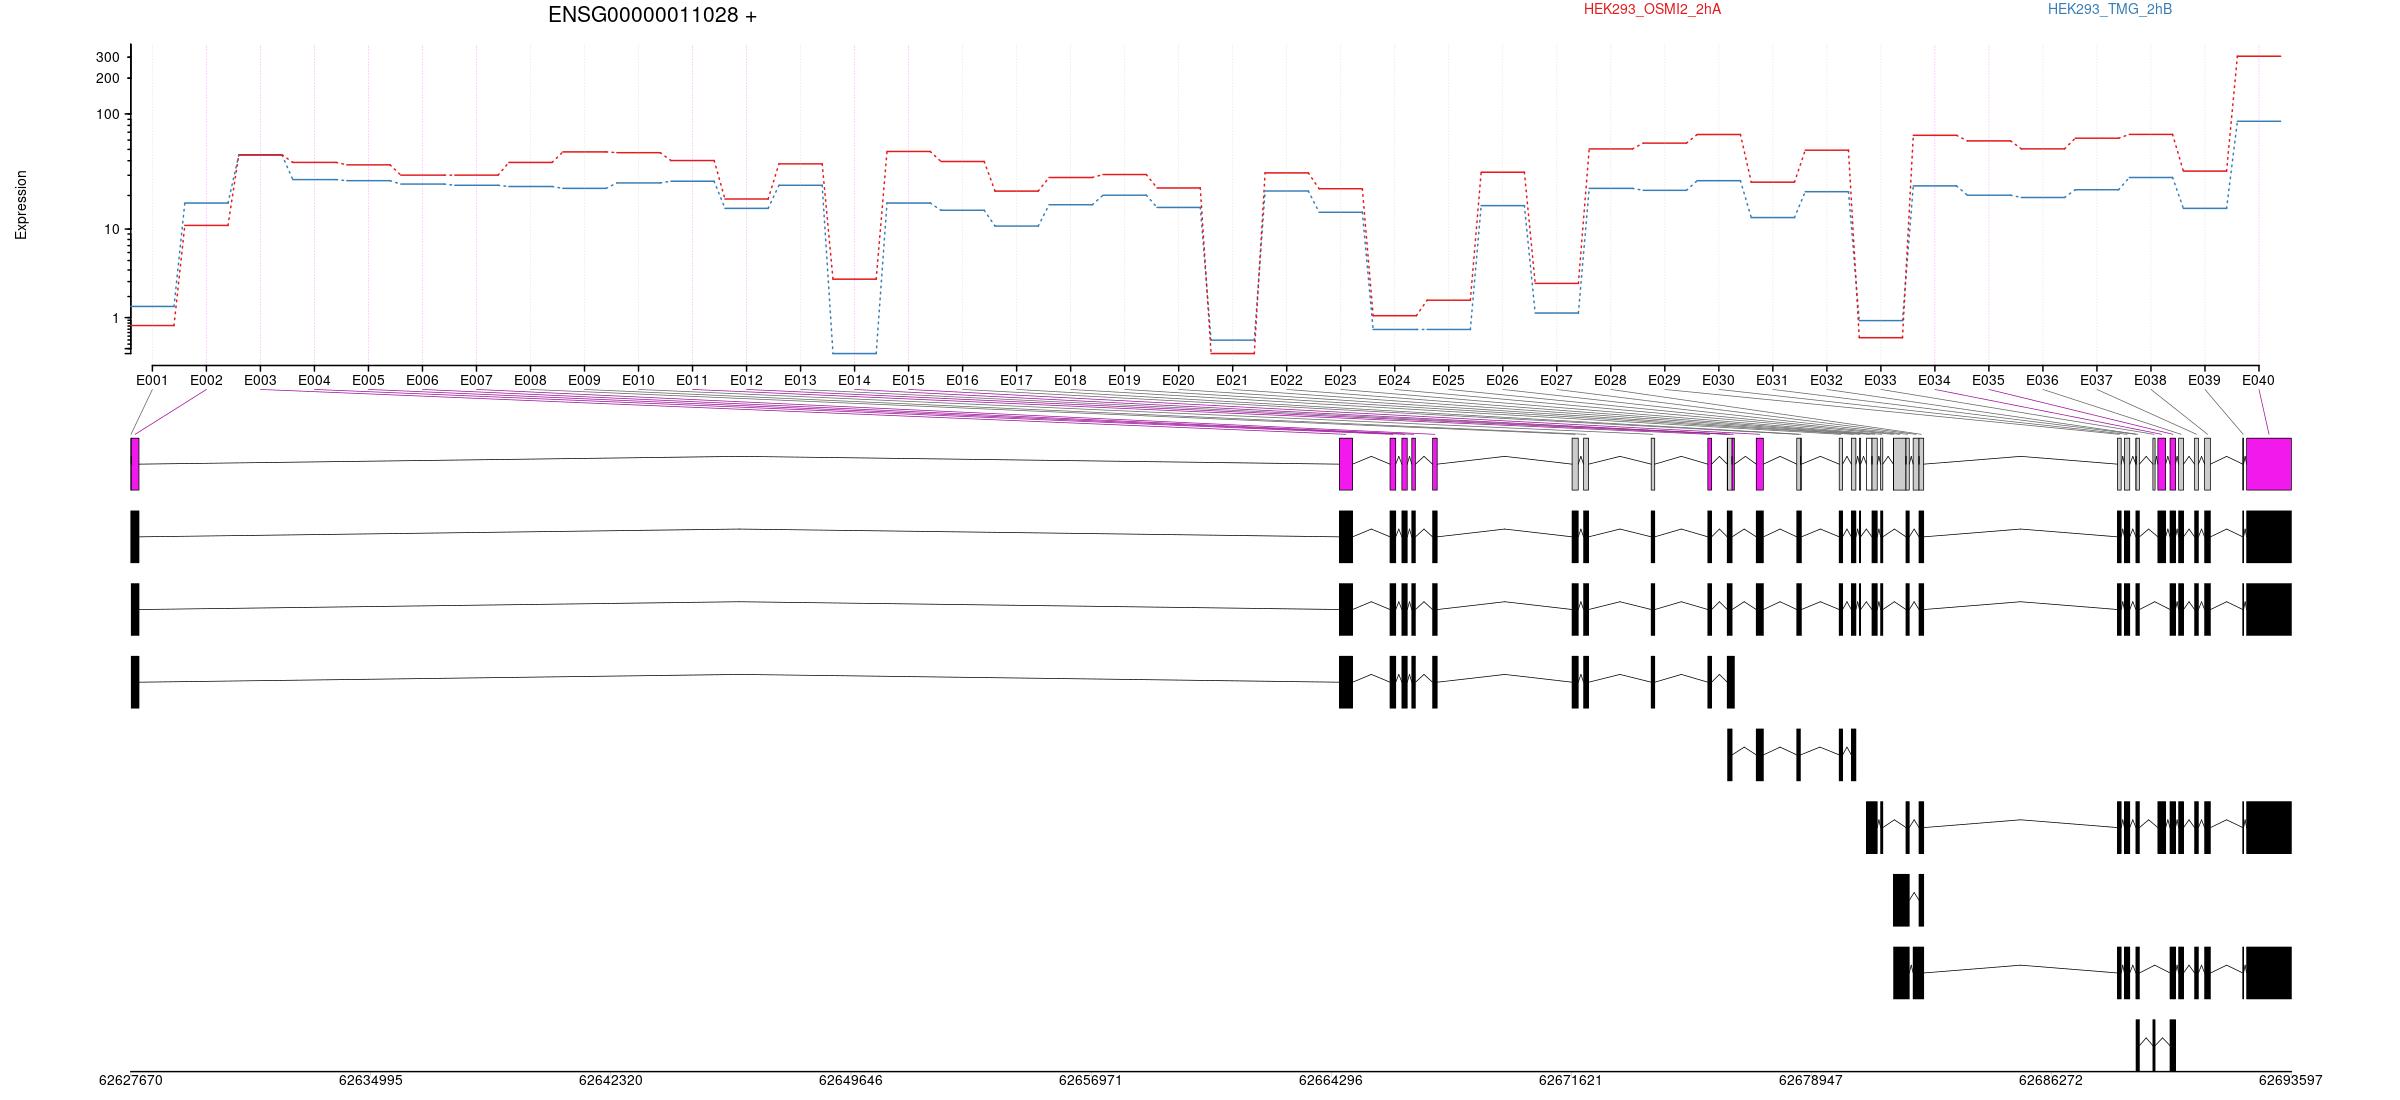Click the blue expression segment above E014
The image size is (2400, 1100).
coord(854,353)
